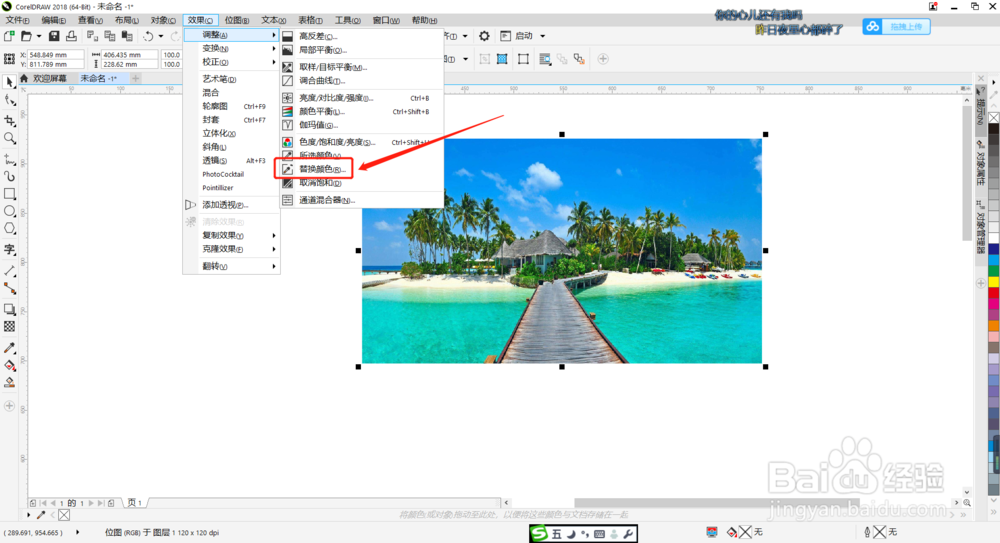Expand the 克隆效果 submenu
Image resolution: width=1000 pixels, height=543 pixels.
pyautogui.click(x=232, y=249)
